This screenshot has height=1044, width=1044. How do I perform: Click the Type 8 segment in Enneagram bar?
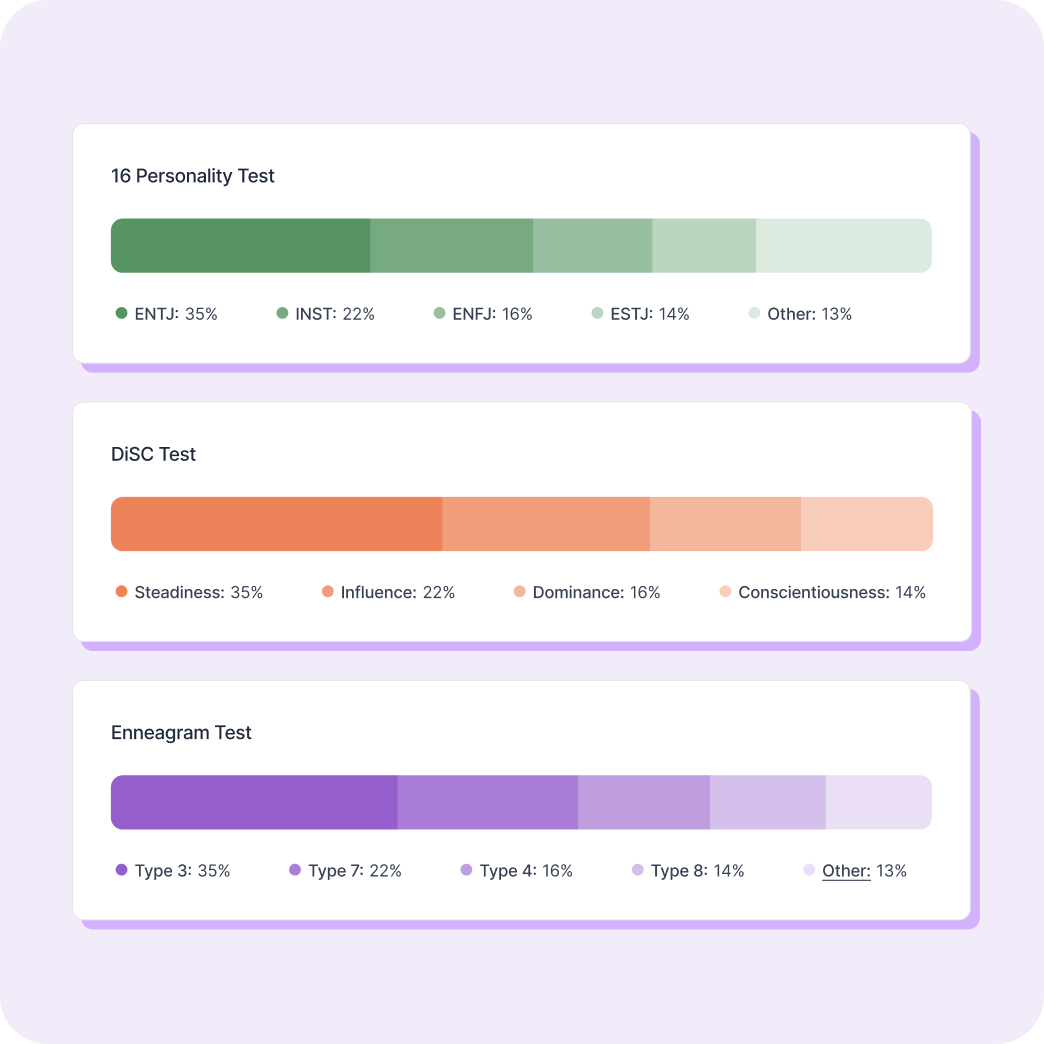click(x=767, y=802)
